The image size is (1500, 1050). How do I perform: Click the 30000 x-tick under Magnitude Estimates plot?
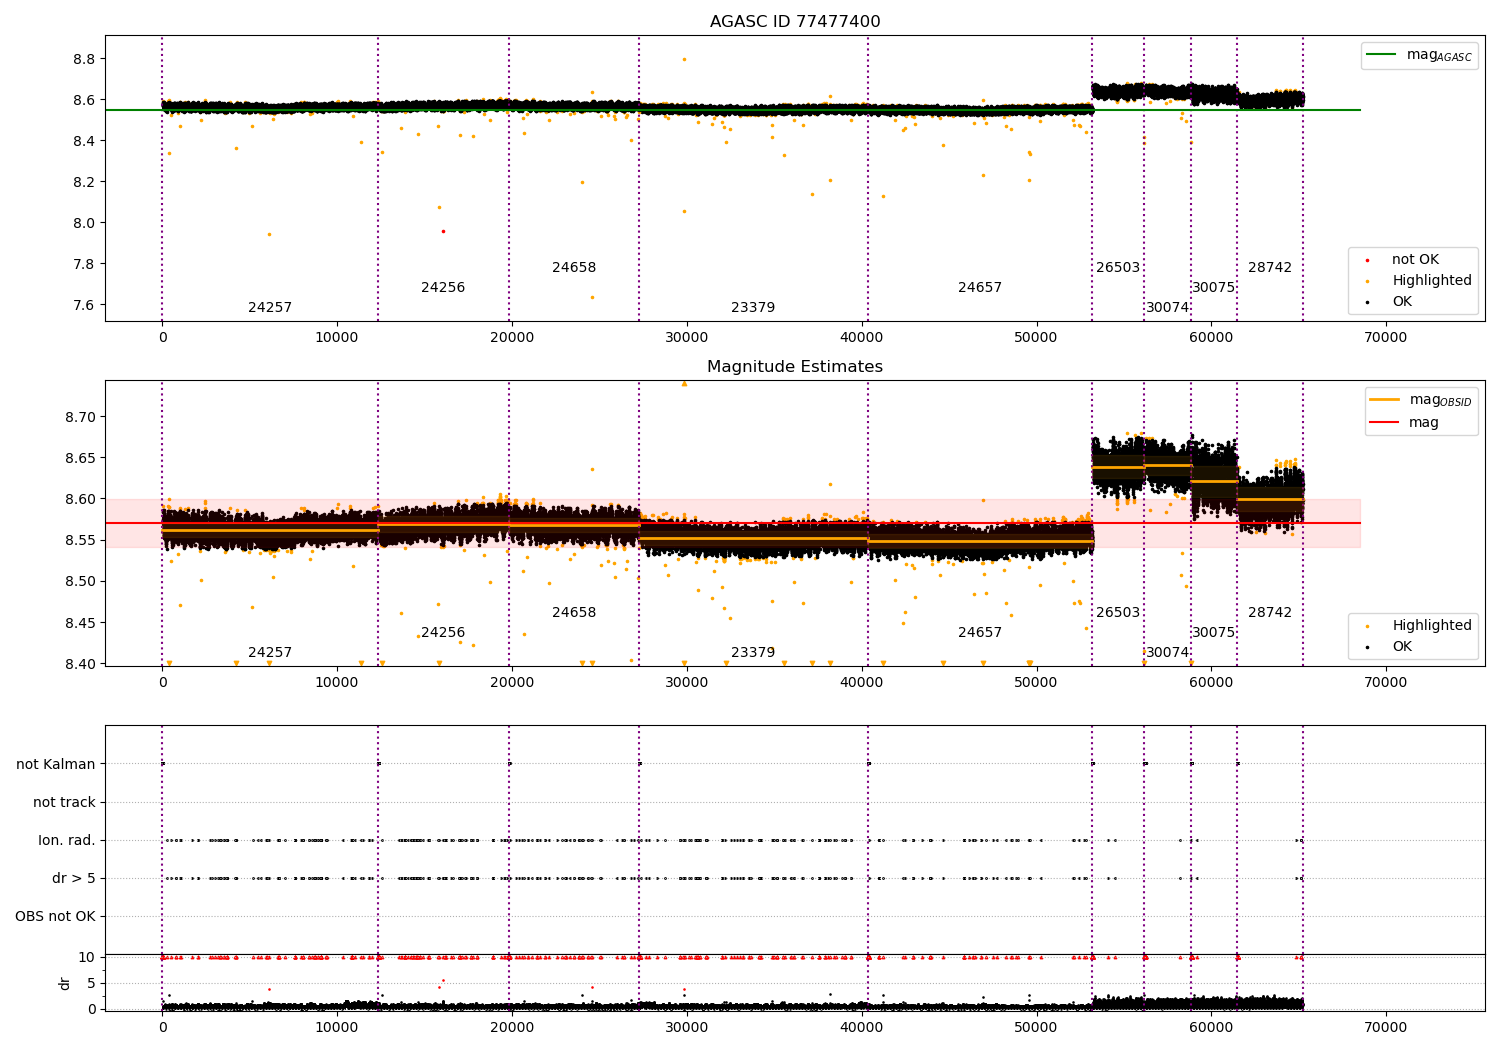686,683
